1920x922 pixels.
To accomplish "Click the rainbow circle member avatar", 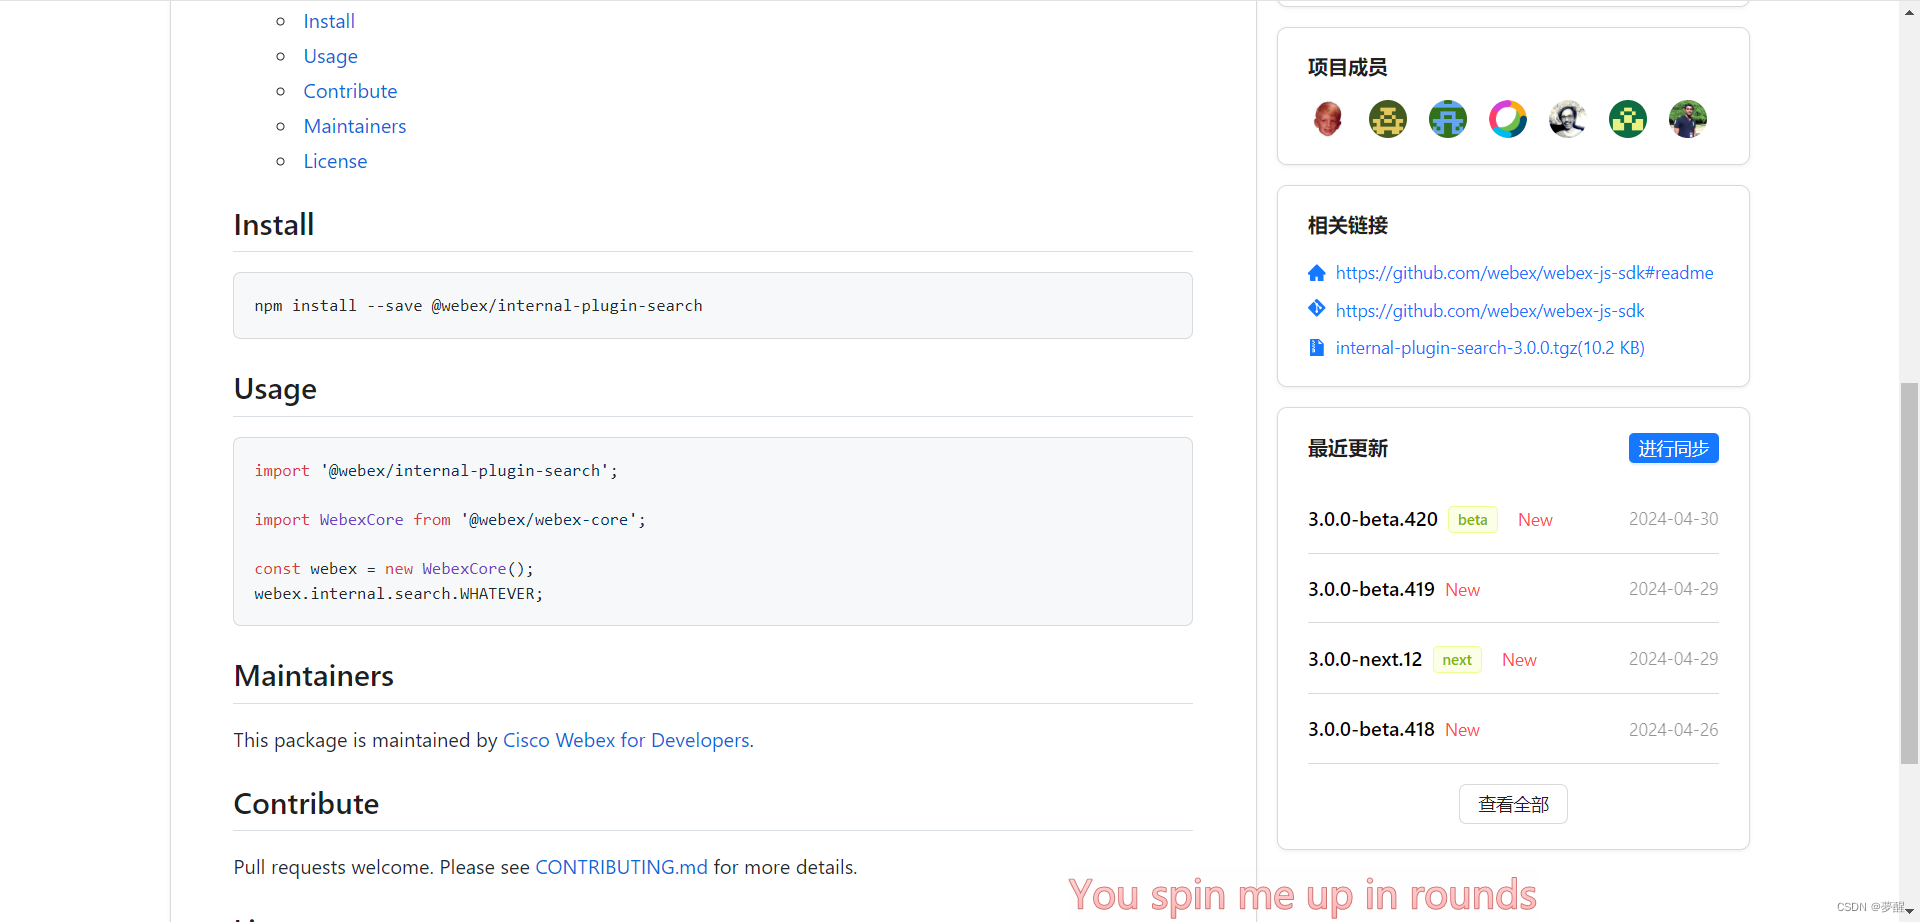I will (1507, 118).
